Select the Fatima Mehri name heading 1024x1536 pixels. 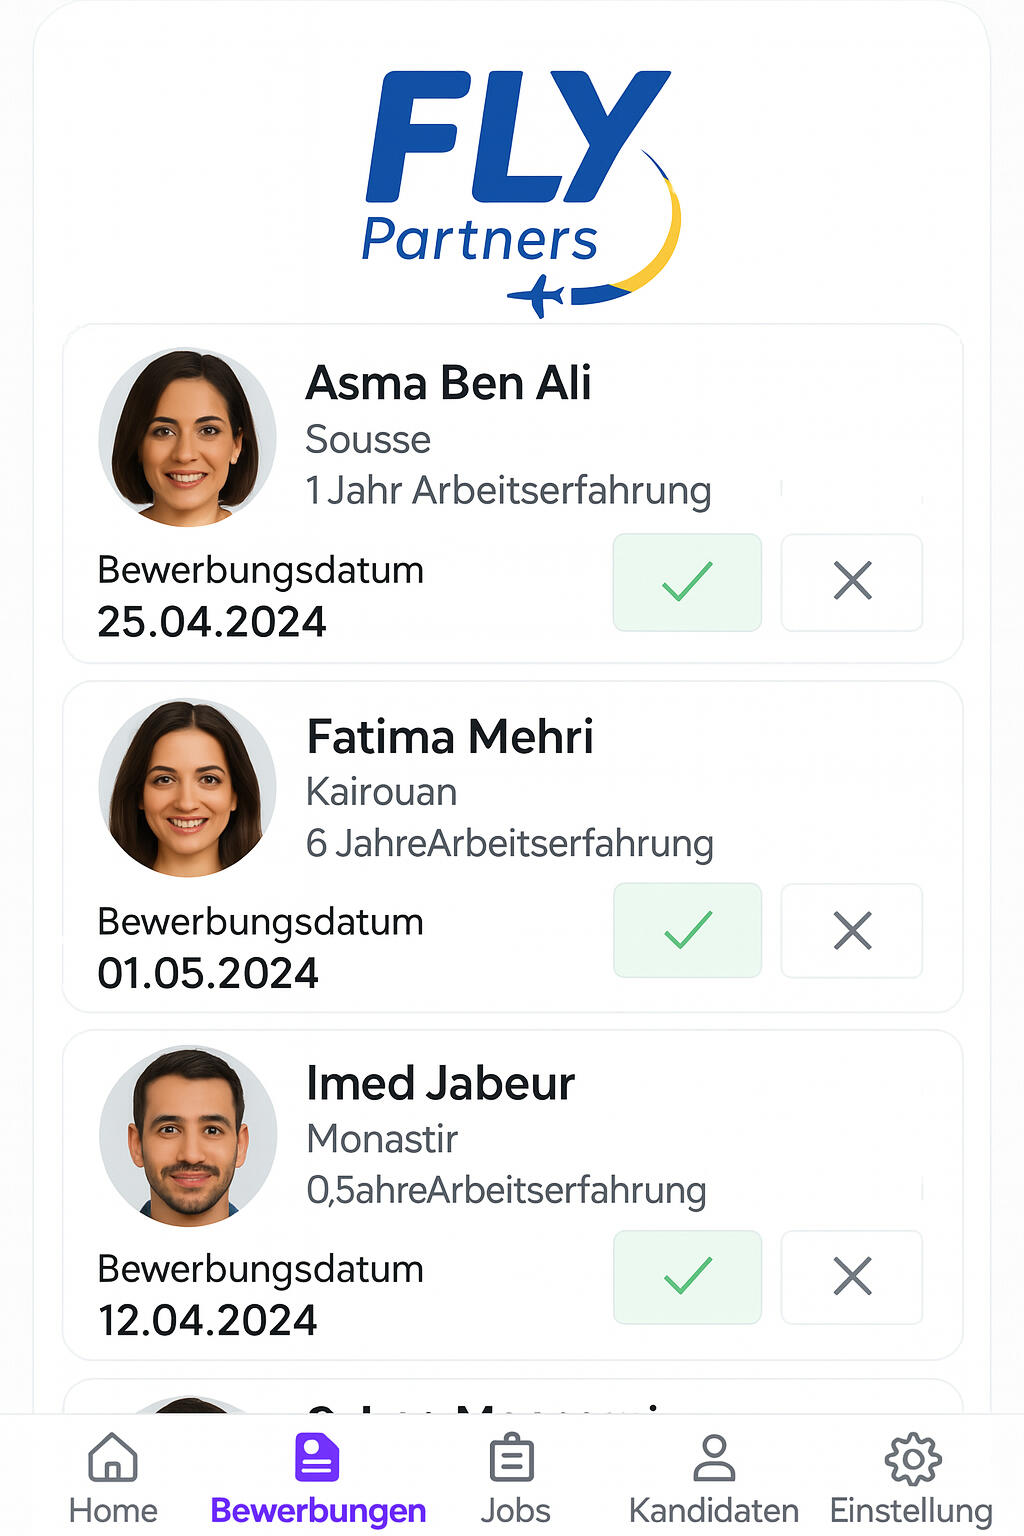(x=450, y=737)
